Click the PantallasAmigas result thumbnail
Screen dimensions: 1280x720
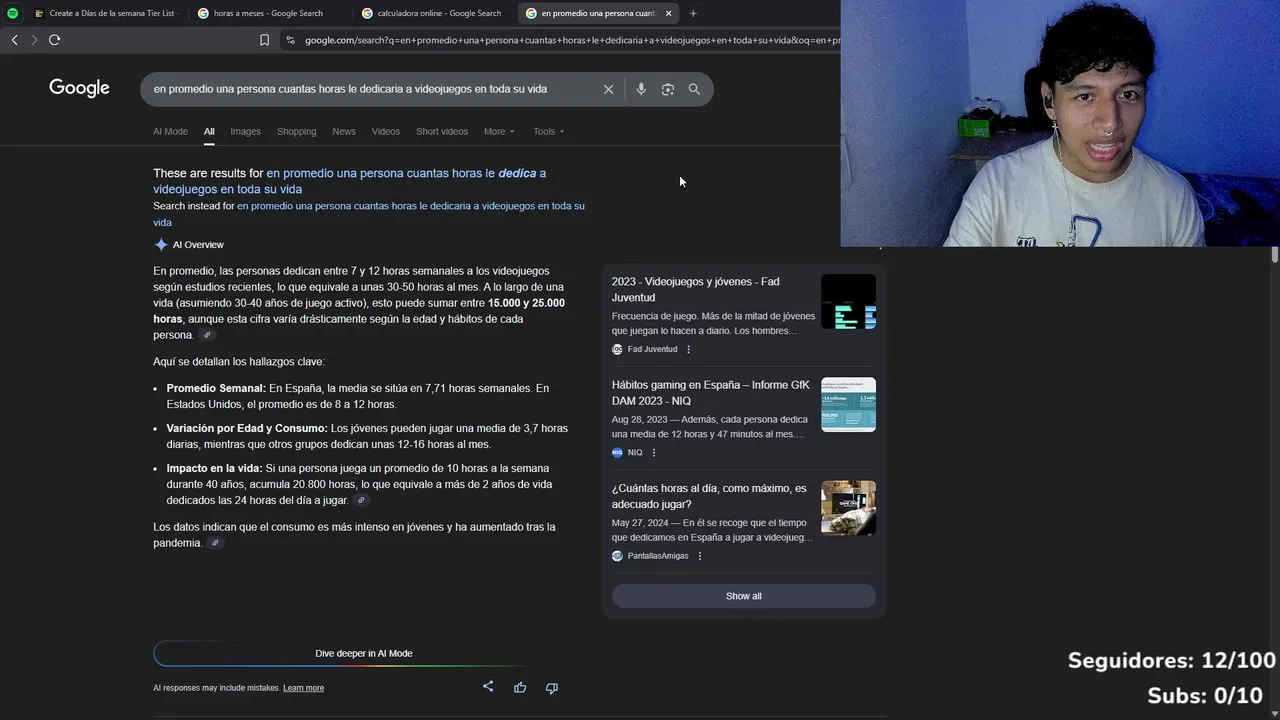[x=848, y=508]
